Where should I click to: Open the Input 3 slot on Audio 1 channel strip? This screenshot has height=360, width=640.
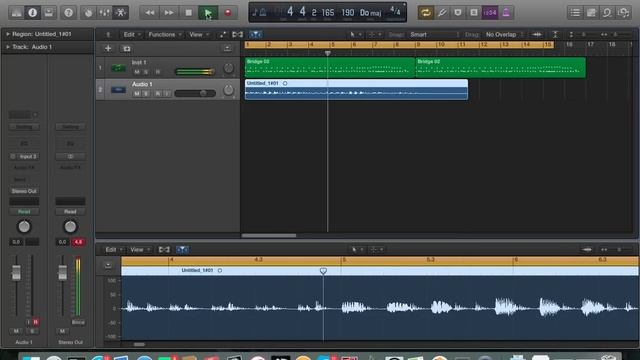coord(24,156)
